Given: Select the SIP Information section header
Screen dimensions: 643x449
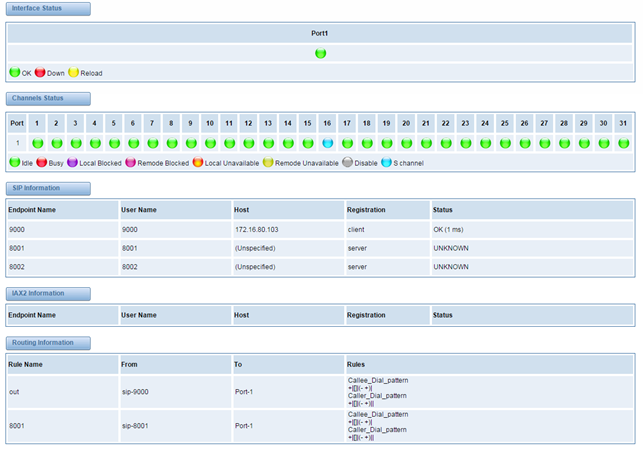Looking at the screenshot, I should click(48, 188).
